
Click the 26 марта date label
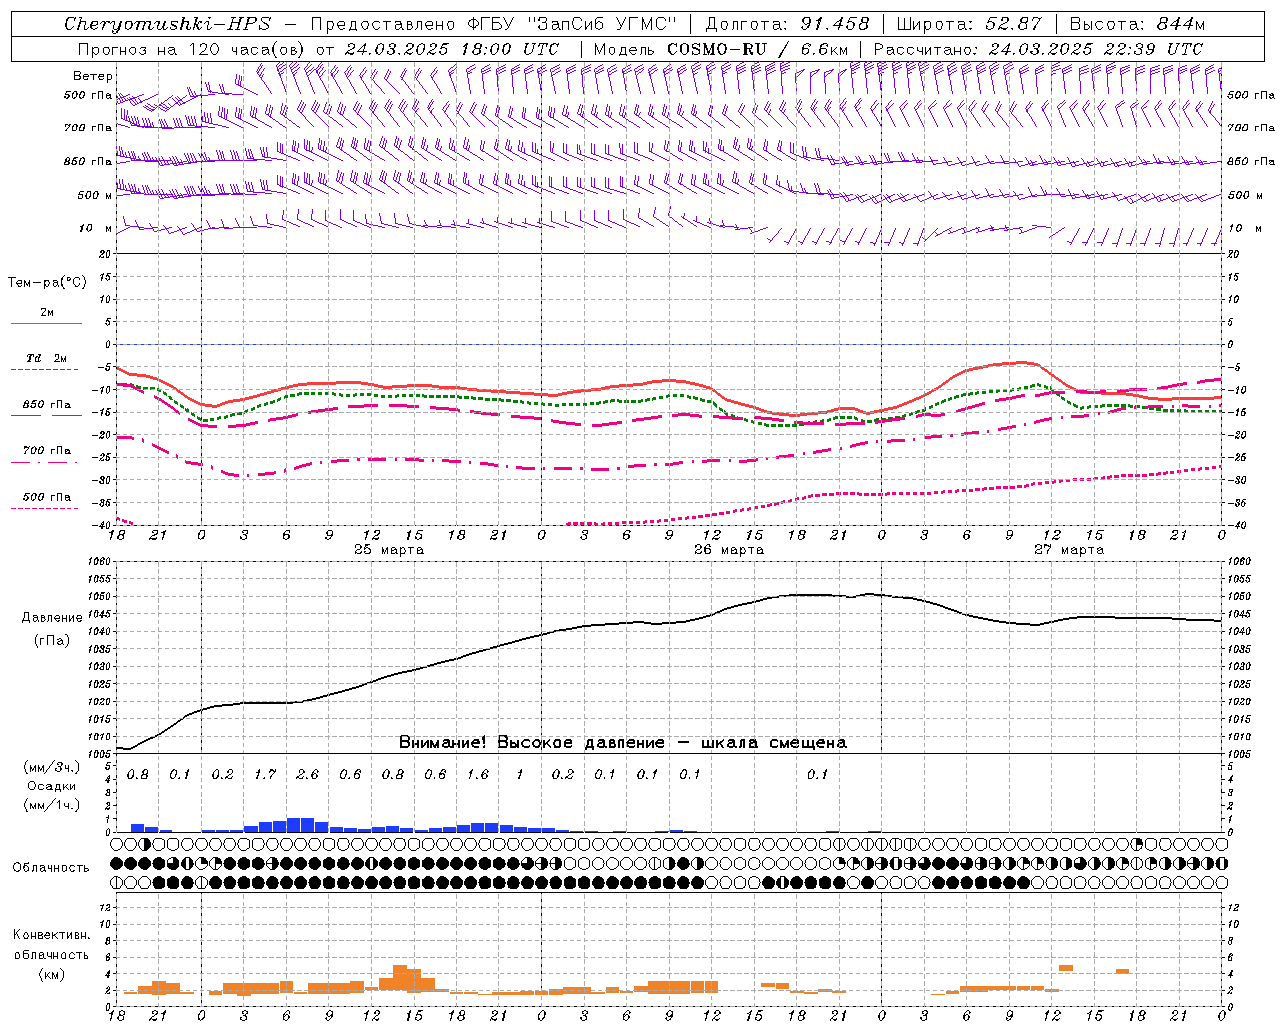pos(729,550)
